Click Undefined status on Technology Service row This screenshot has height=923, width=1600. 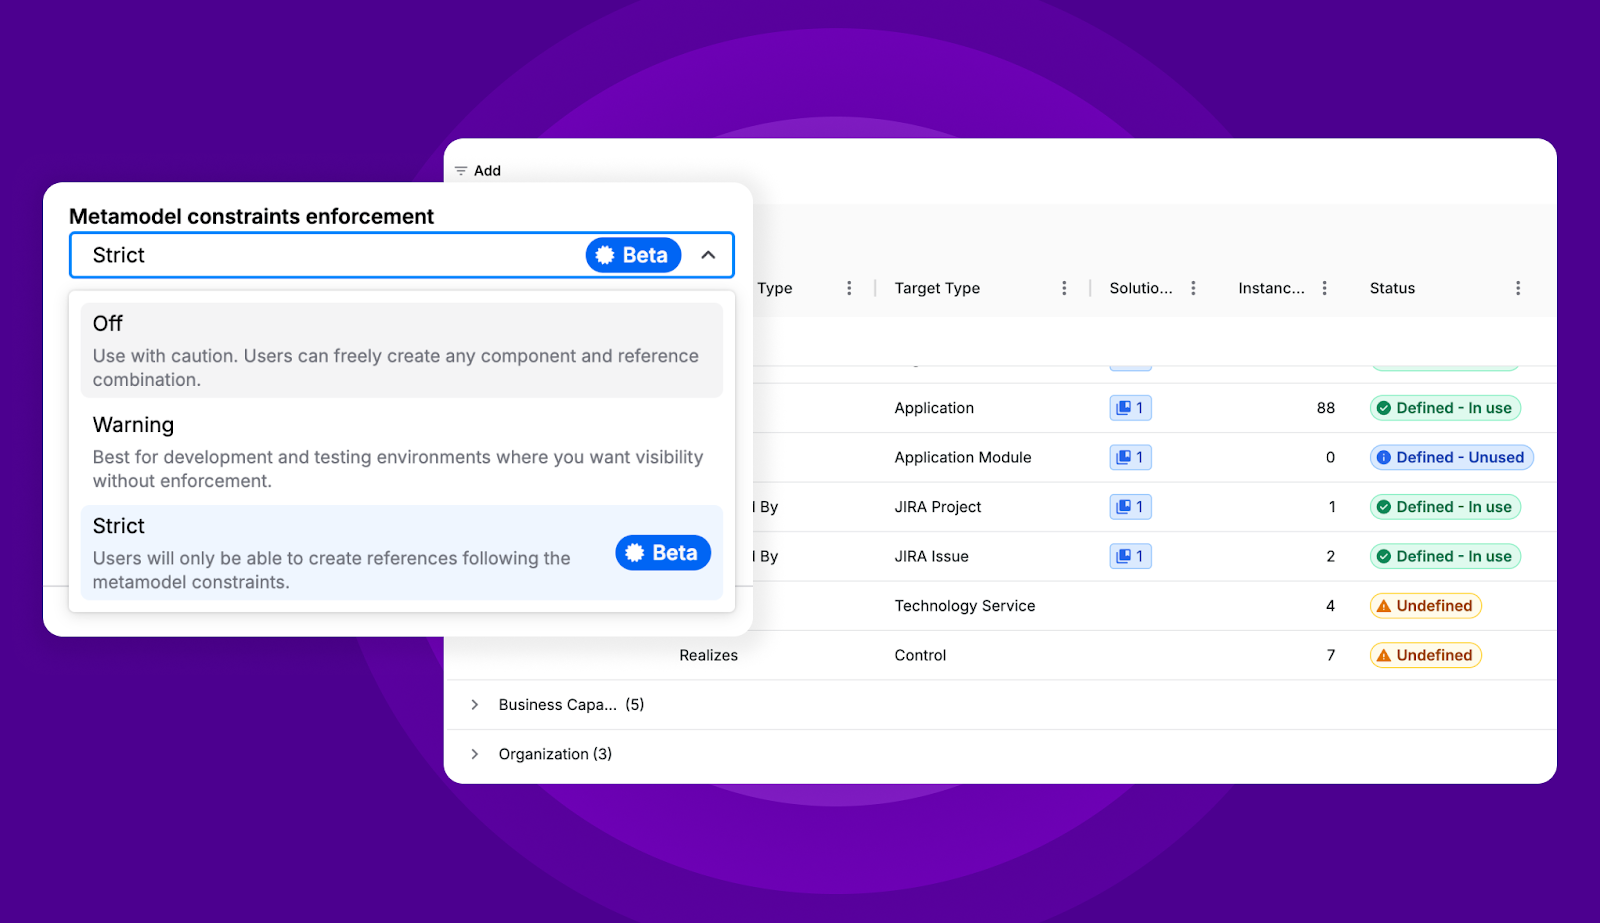1425,606
